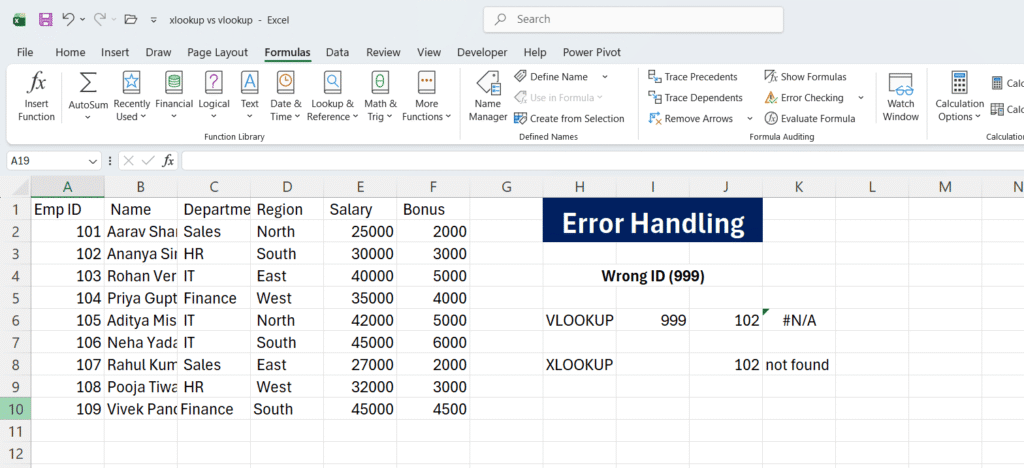Open the Watch Window

click(903, 97)
